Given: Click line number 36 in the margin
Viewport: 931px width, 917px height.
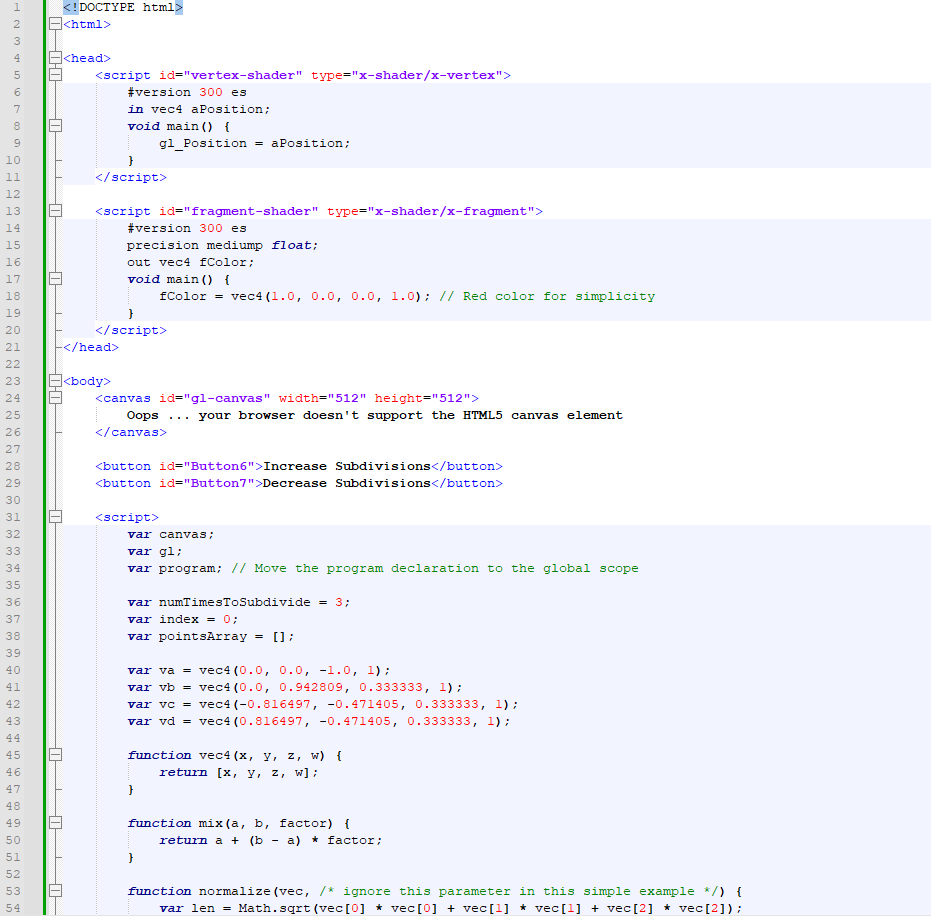Looking at the screenshot, I should (13, 602).
